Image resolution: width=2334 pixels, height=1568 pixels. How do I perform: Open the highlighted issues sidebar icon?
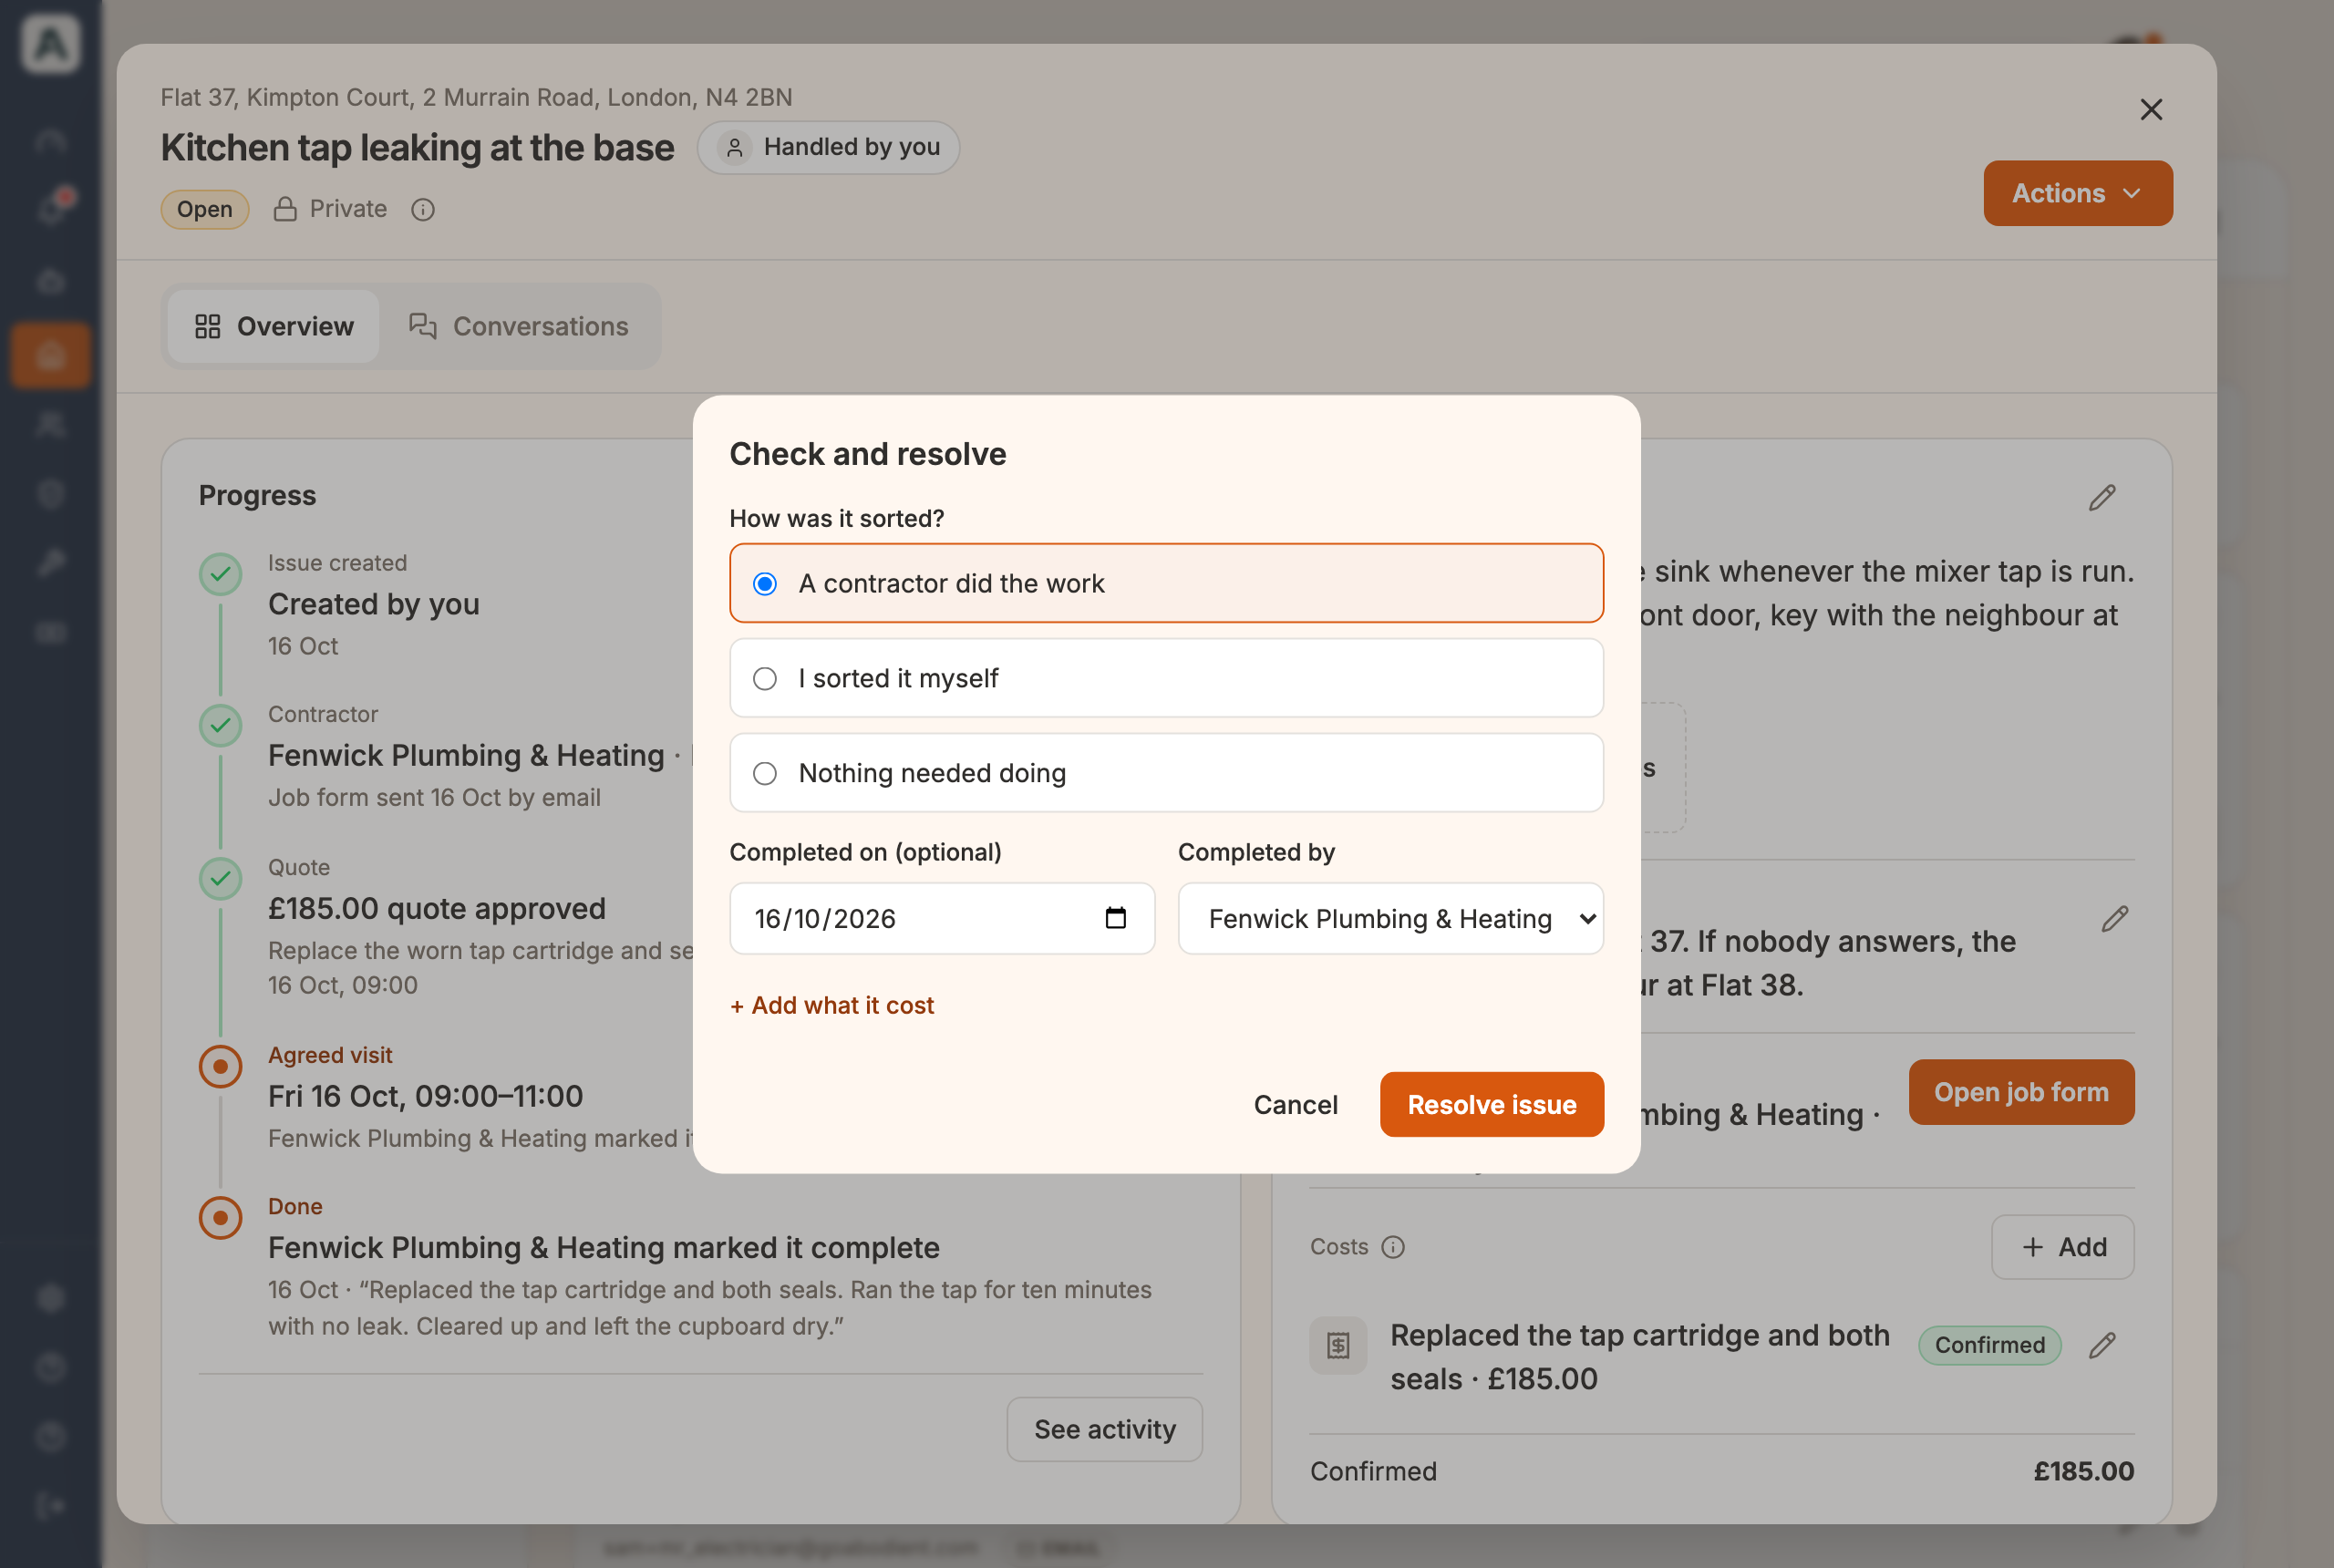(50, 355)
